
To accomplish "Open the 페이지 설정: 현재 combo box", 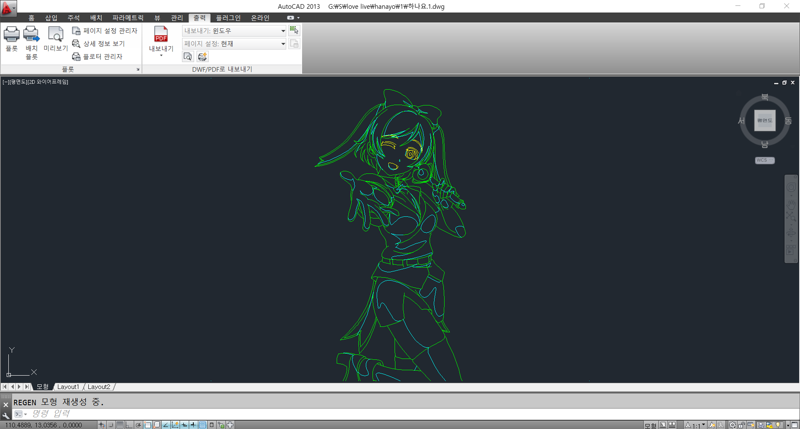I will 234,44.
